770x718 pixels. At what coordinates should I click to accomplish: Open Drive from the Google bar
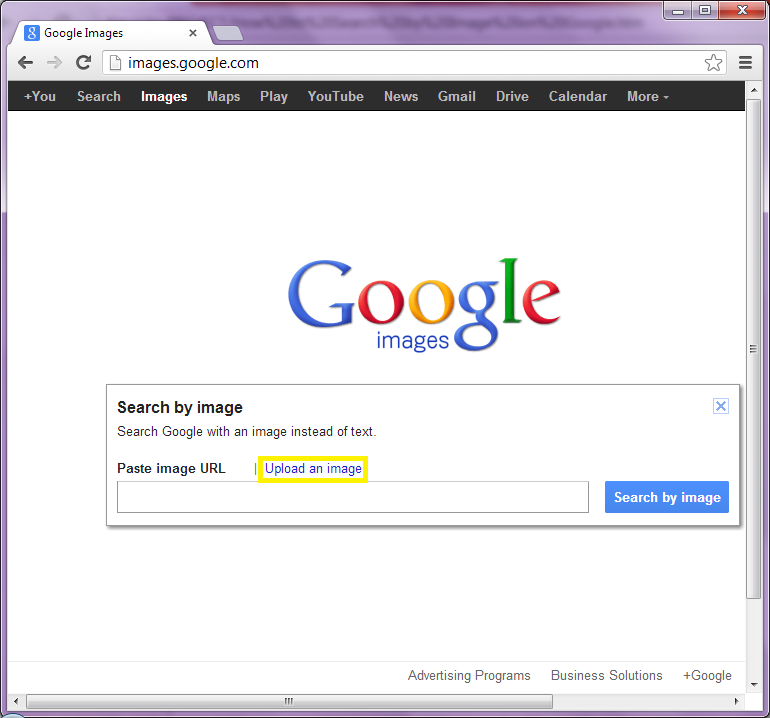[x=512, y=96]
